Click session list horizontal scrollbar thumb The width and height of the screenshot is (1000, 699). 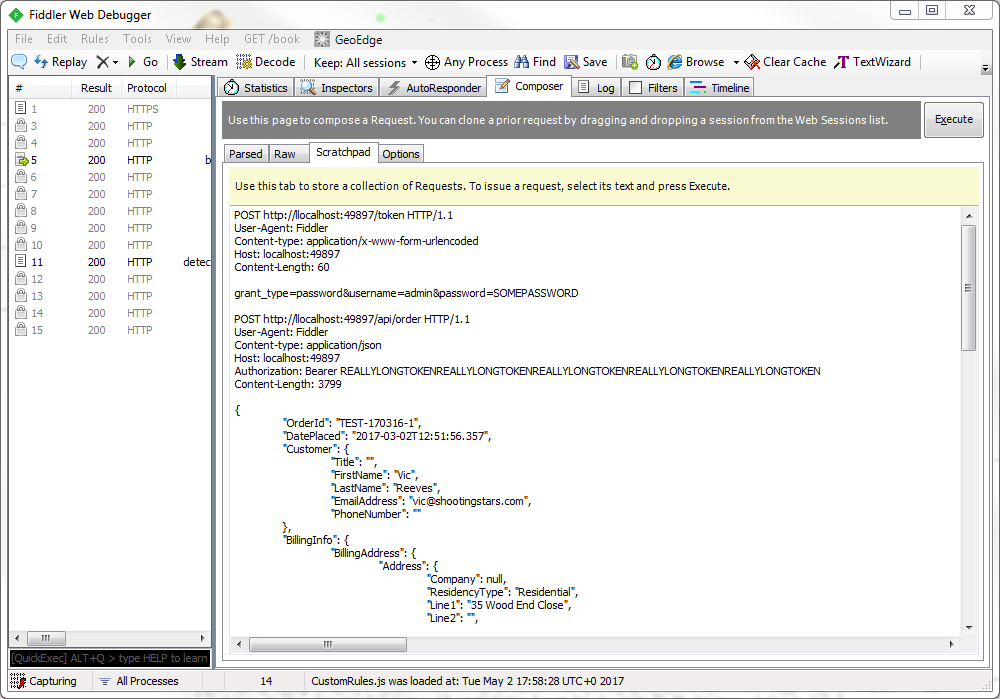coord(45,638)
